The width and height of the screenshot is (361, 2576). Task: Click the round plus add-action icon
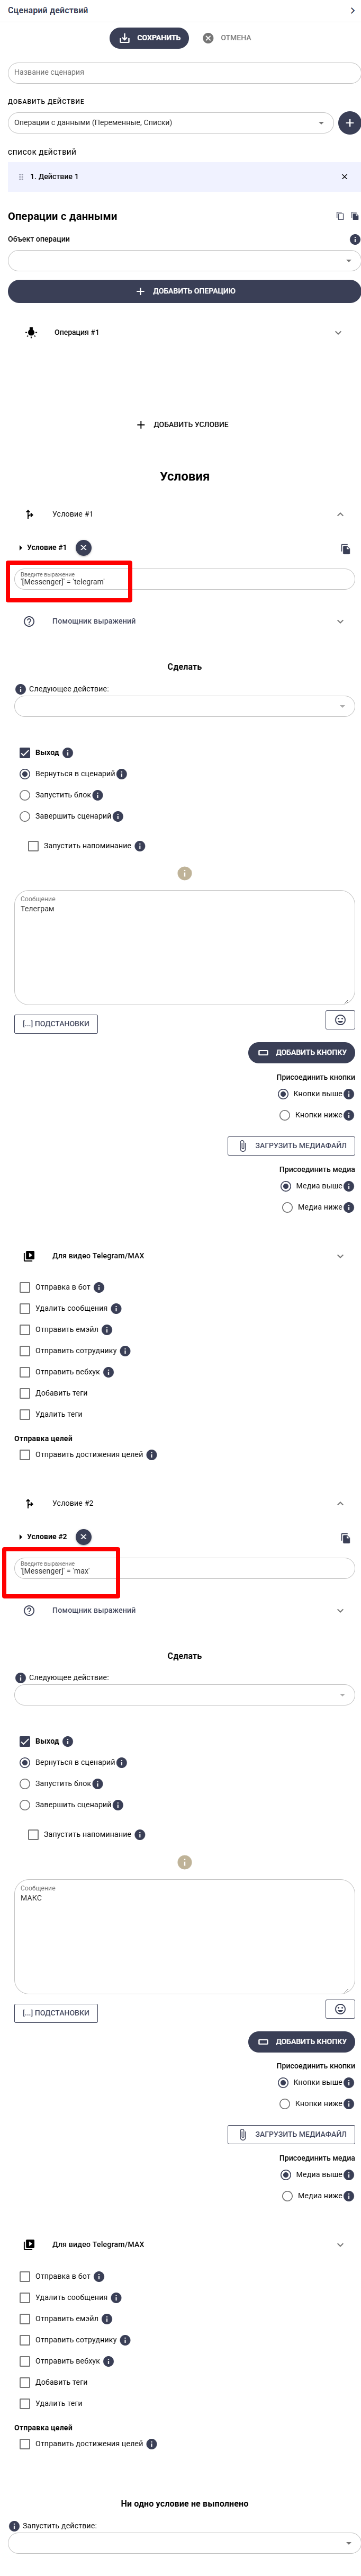tap(349, 123)
